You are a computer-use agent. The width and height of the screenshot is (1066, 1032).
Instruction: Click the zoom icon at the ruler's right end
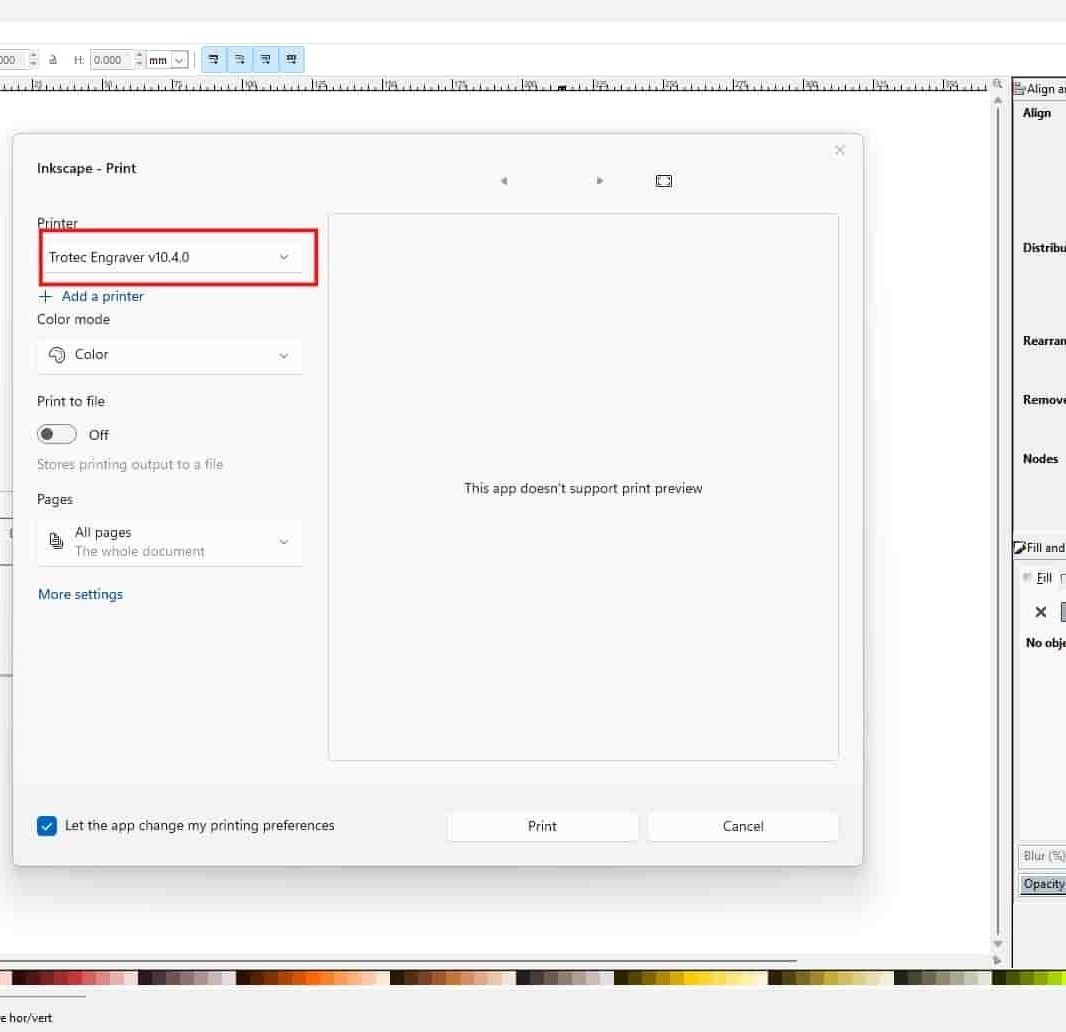coord(997,84)
